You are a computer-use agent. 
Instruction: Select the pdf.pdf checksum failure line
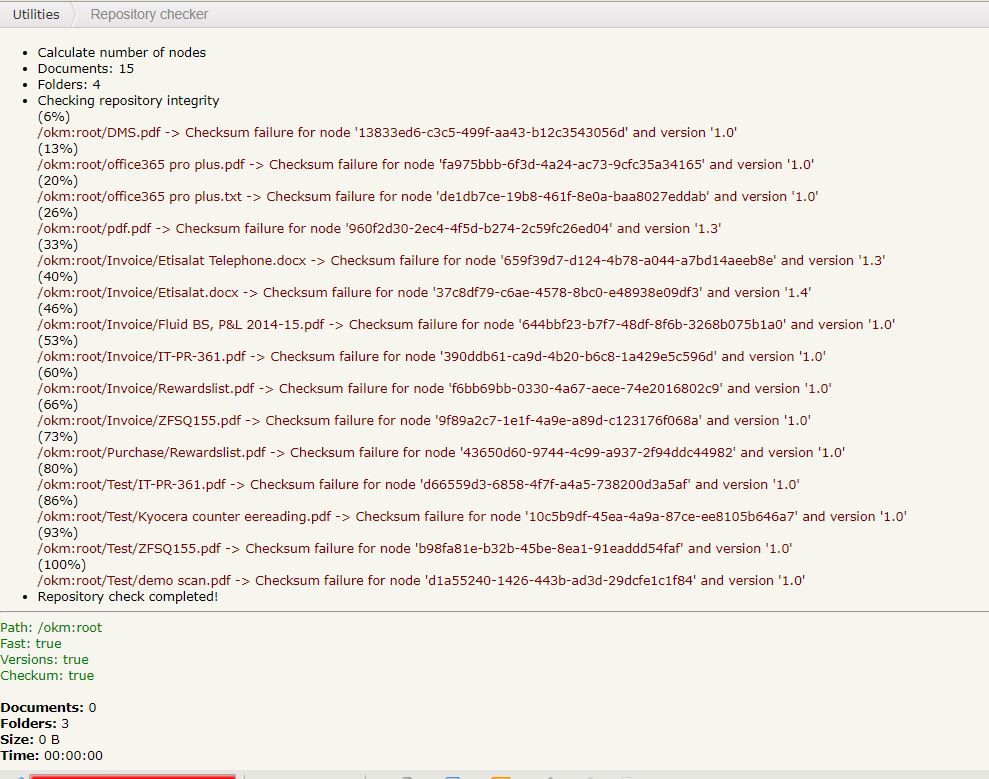[x=379, y=228]
